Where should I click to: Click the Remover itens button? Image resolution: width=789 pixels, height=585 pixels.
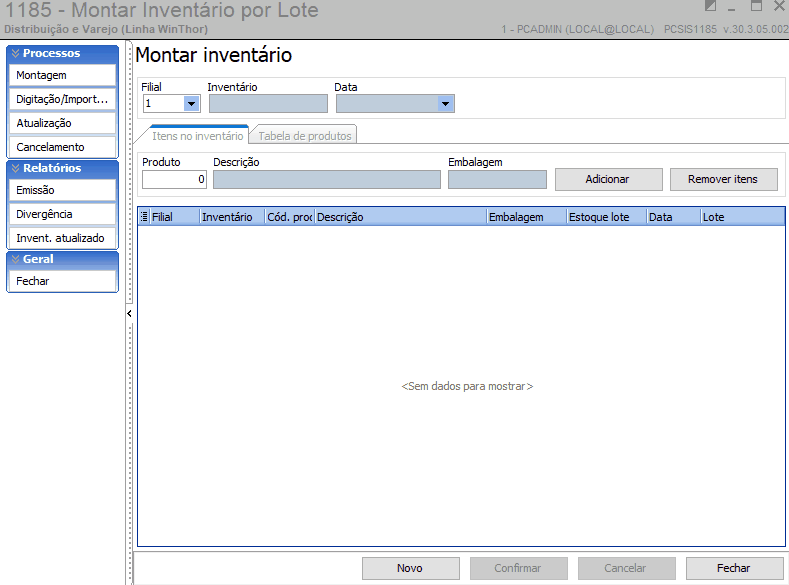pyautogui.click(x=724, y=180)
